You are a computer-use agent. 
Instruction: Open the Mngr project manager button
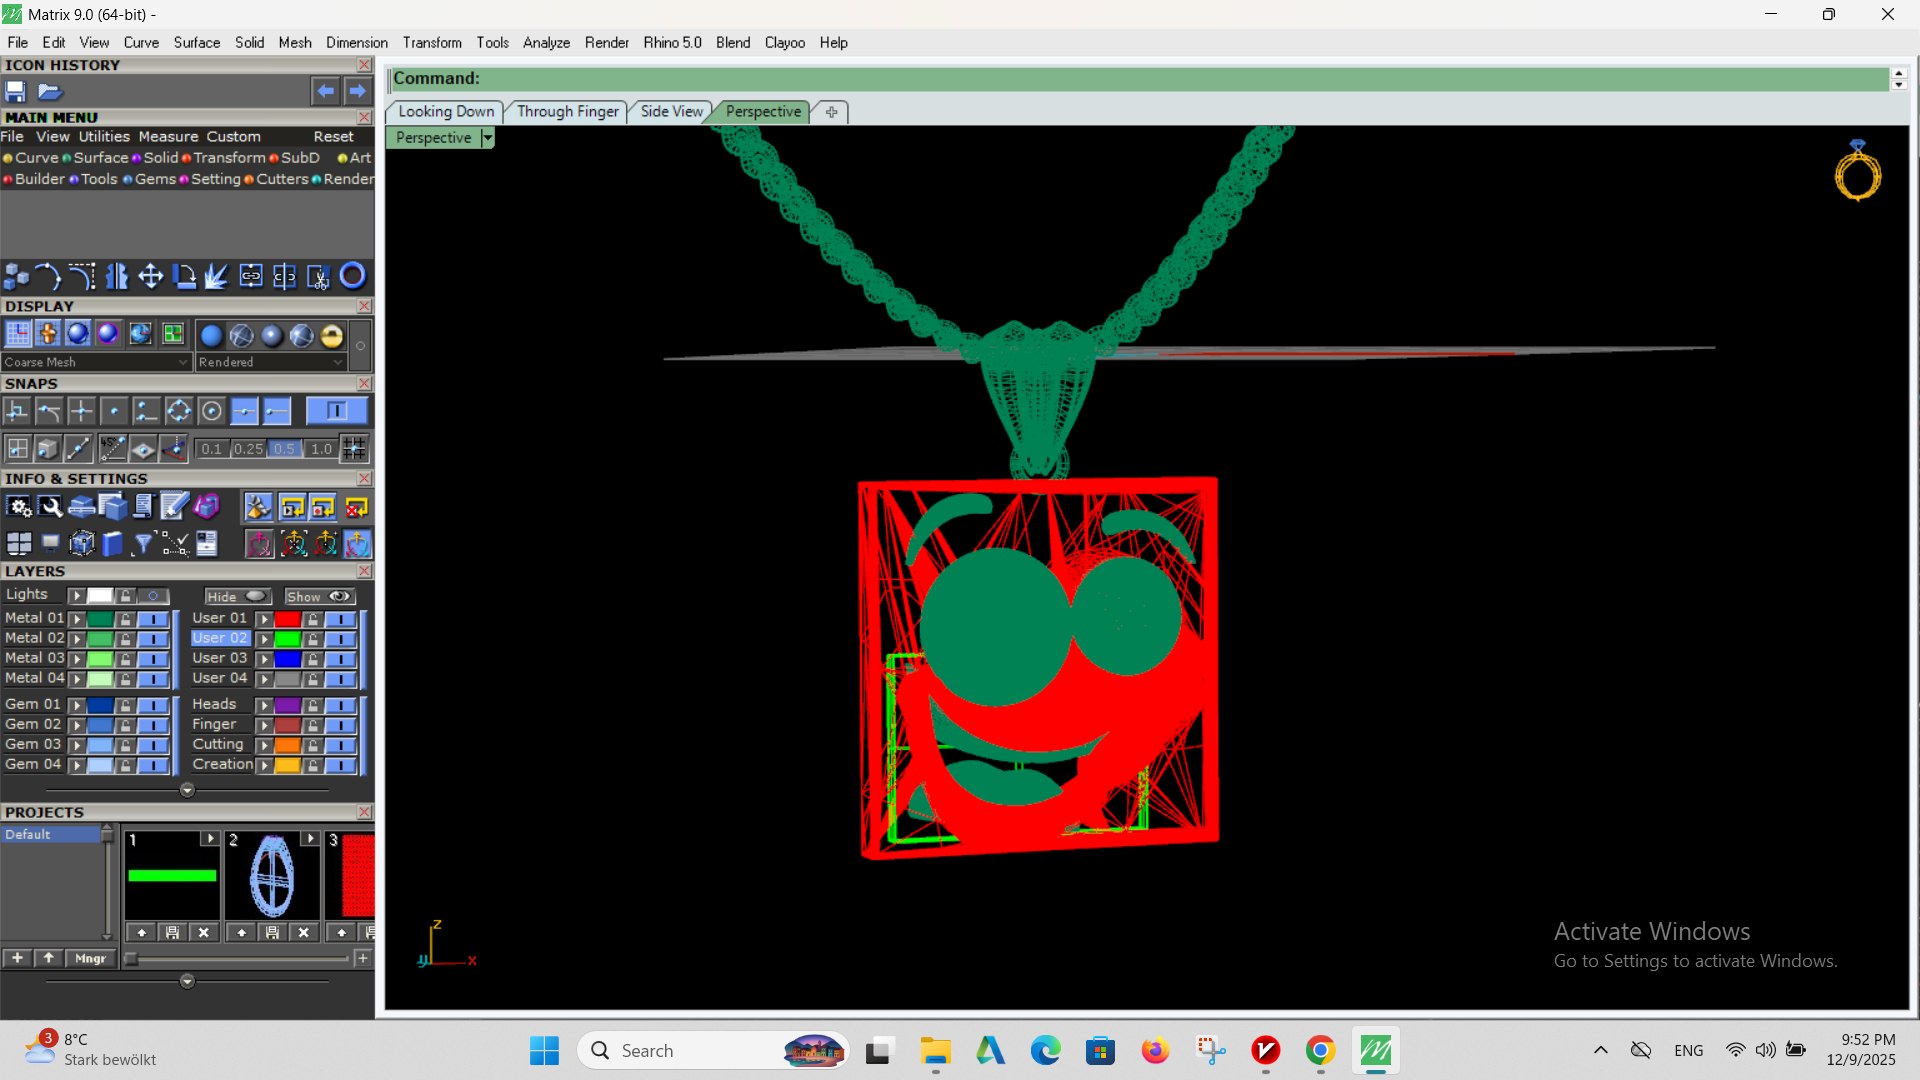(x=90, y=958)
